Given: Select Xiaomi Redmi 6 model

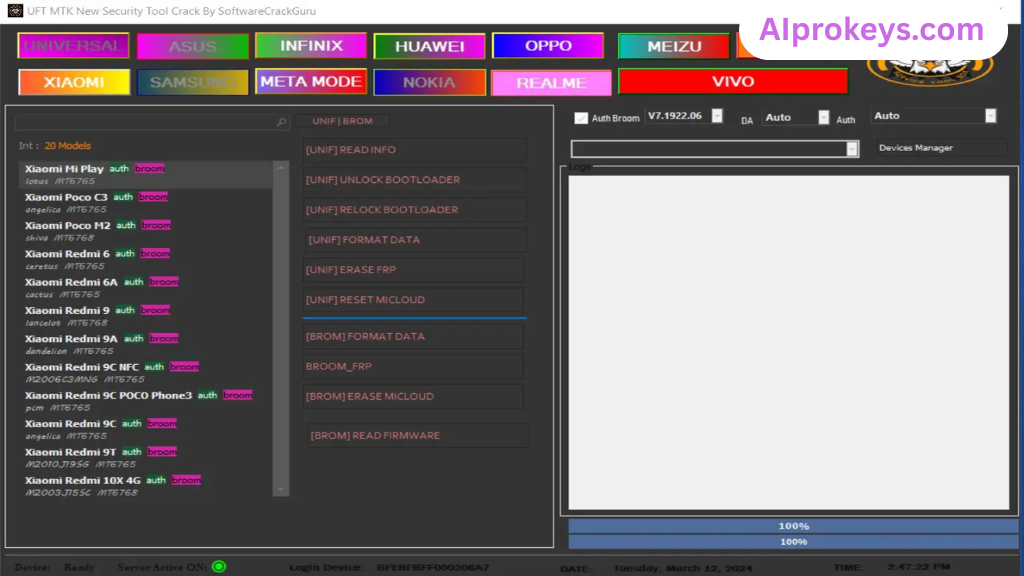Looking at the screenshot, I should pos(145,259).
